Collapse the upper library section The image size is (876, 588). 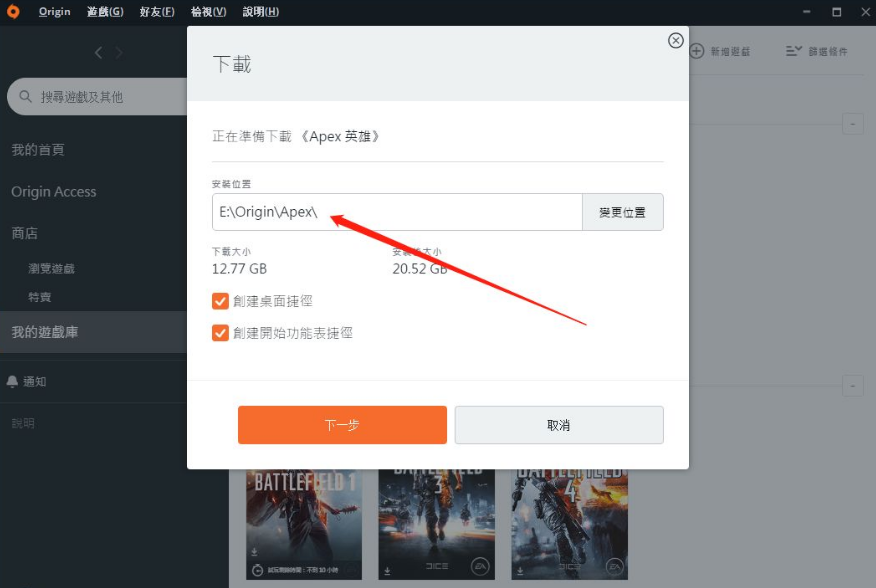[x=853, y=124]
